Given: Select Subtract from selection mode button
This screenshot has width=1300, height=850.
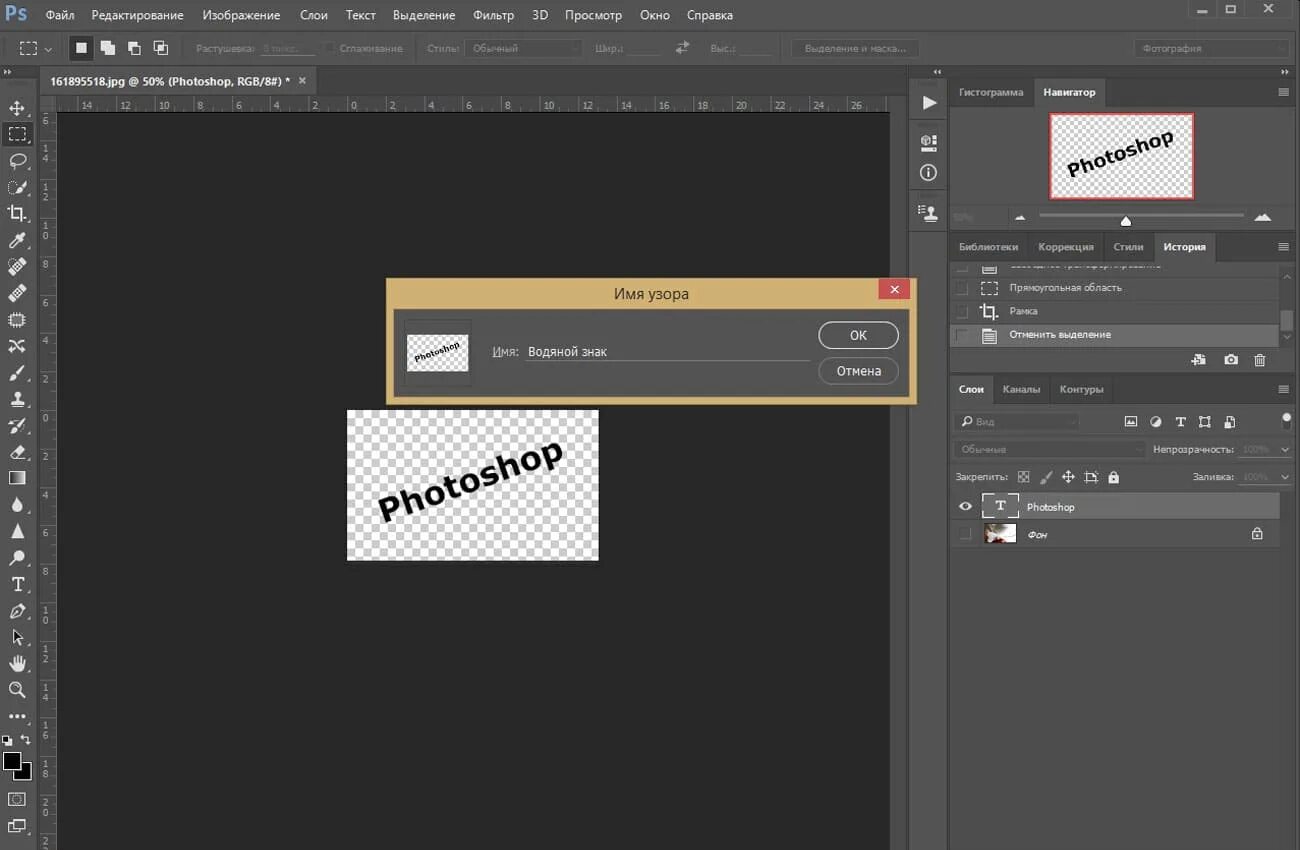Looking at the screenshot, I should [134, 48].
